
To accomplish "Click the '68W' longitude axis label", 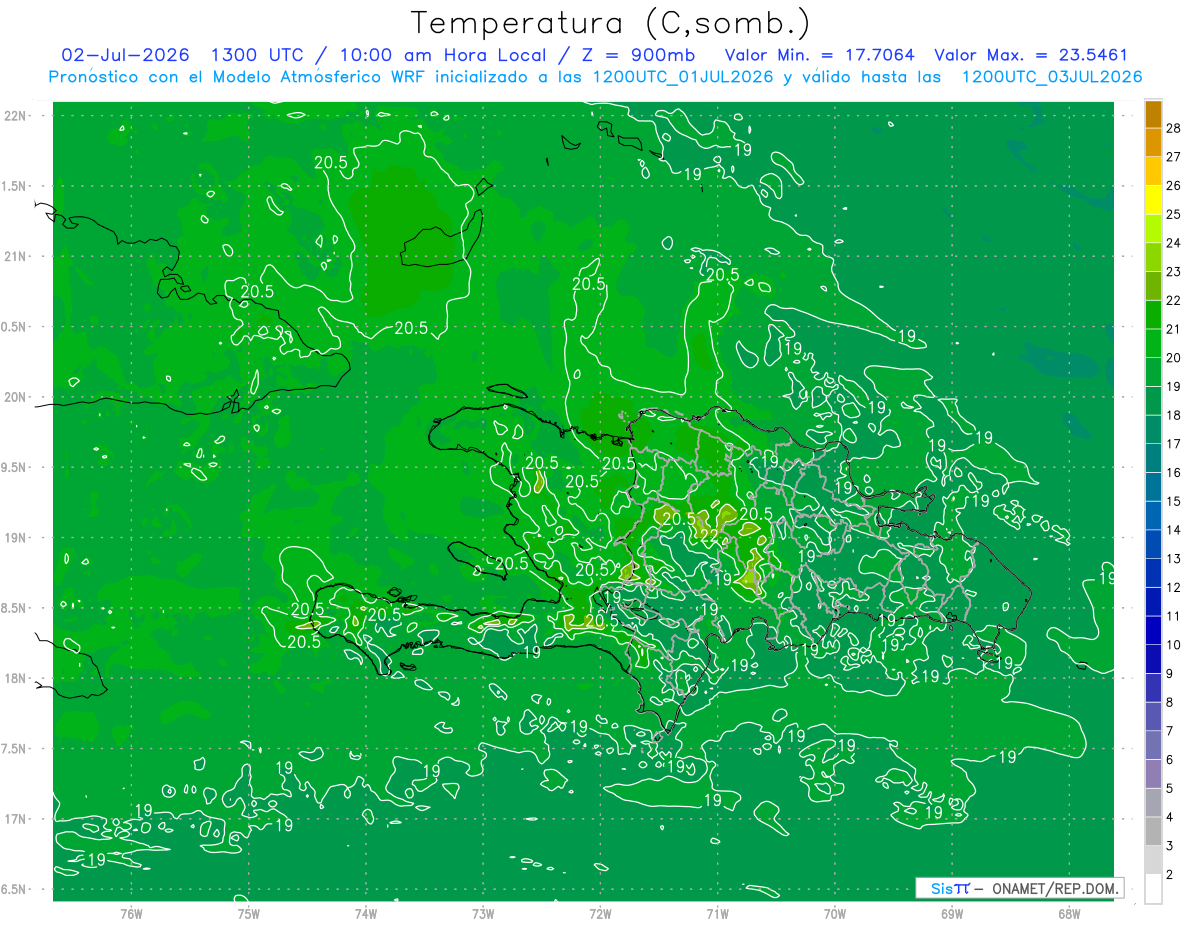I will tap(1068, 914).
